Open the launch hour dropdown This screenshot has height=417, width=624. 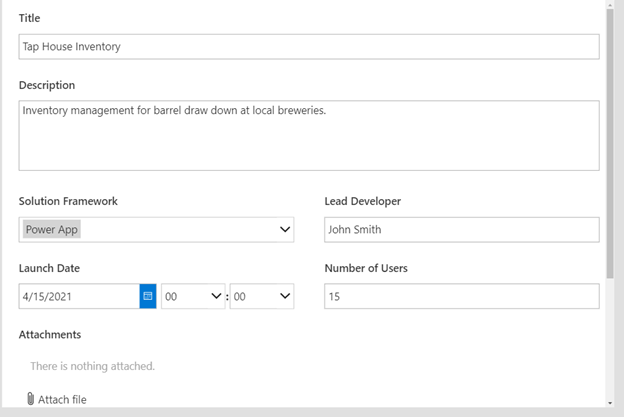point(193,296)
